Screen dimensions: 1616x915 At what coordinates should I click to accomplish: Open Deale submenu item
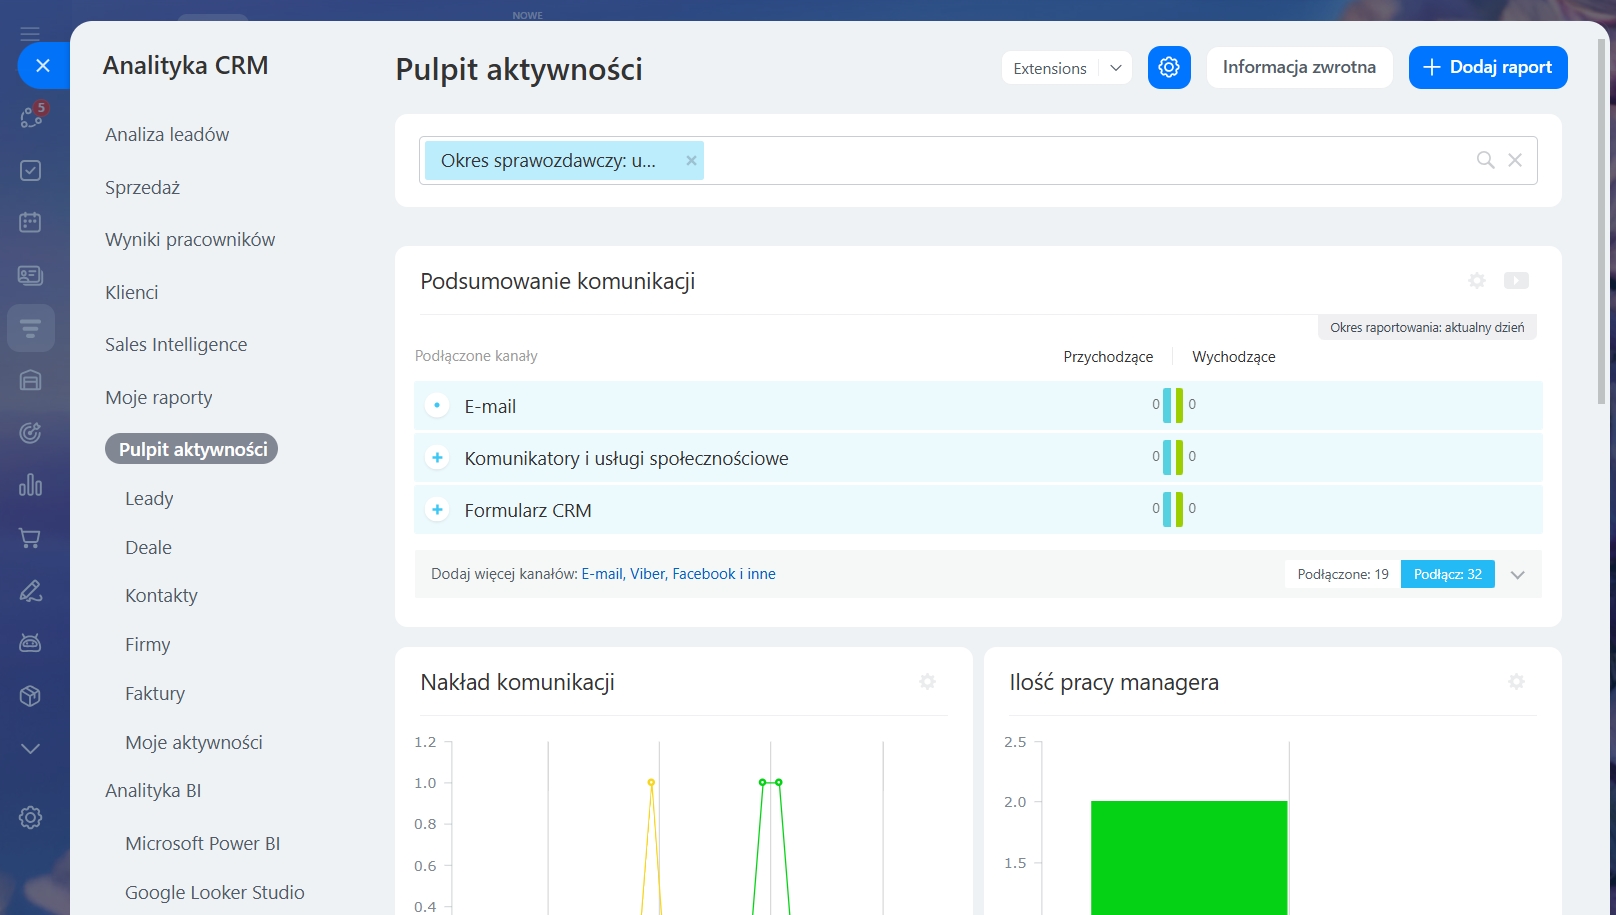tap(149, 547)
